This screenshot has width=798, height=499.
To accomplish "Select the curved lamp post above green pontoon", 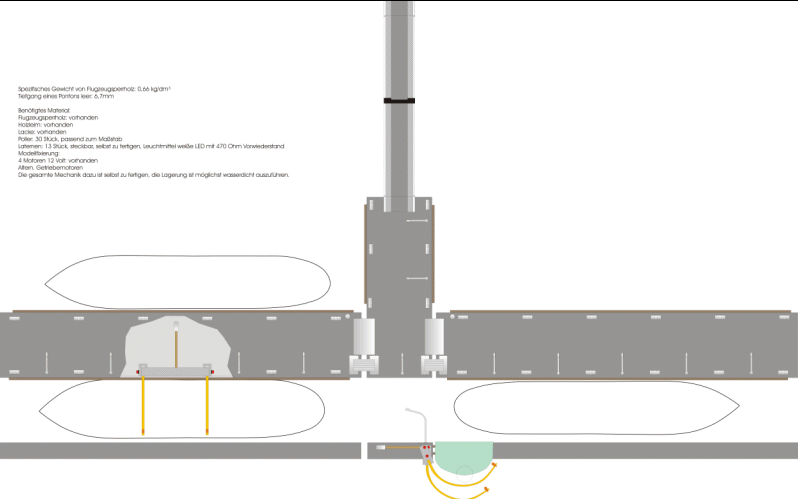I will [x=419, y=420].
